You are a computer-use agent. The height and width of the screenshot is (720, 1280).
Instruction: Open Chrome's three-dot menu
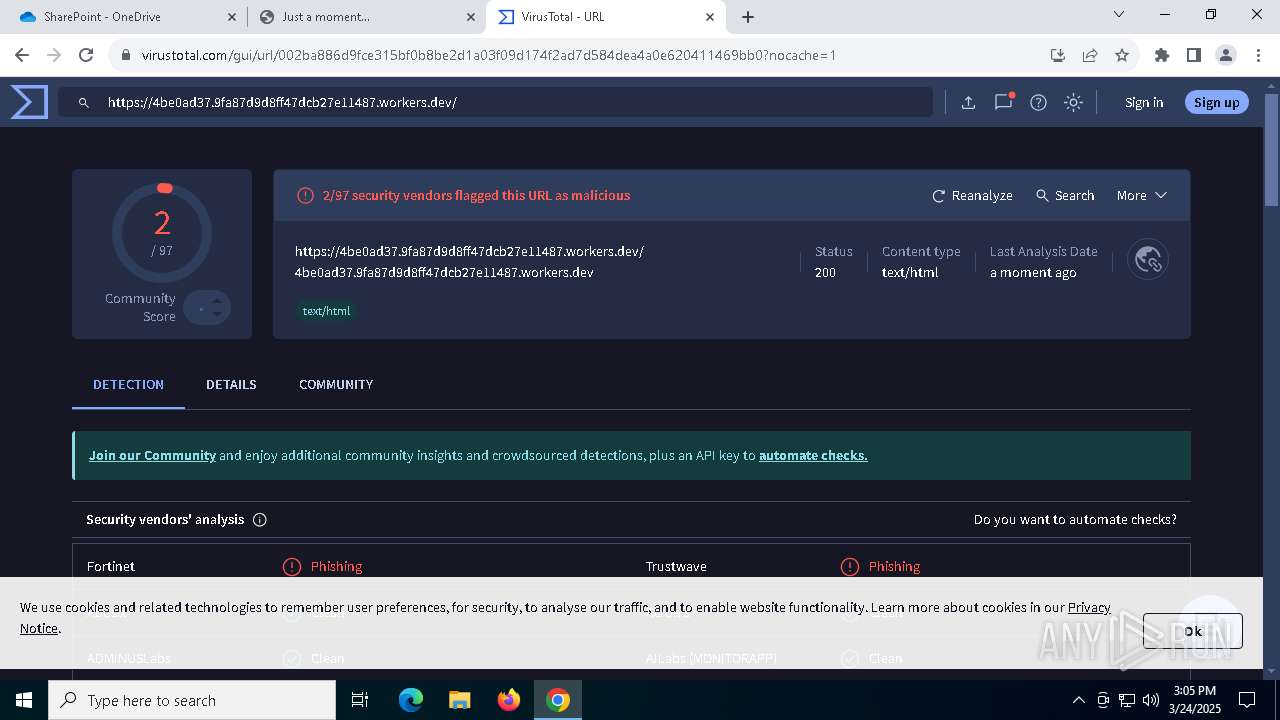(1258, 55)
